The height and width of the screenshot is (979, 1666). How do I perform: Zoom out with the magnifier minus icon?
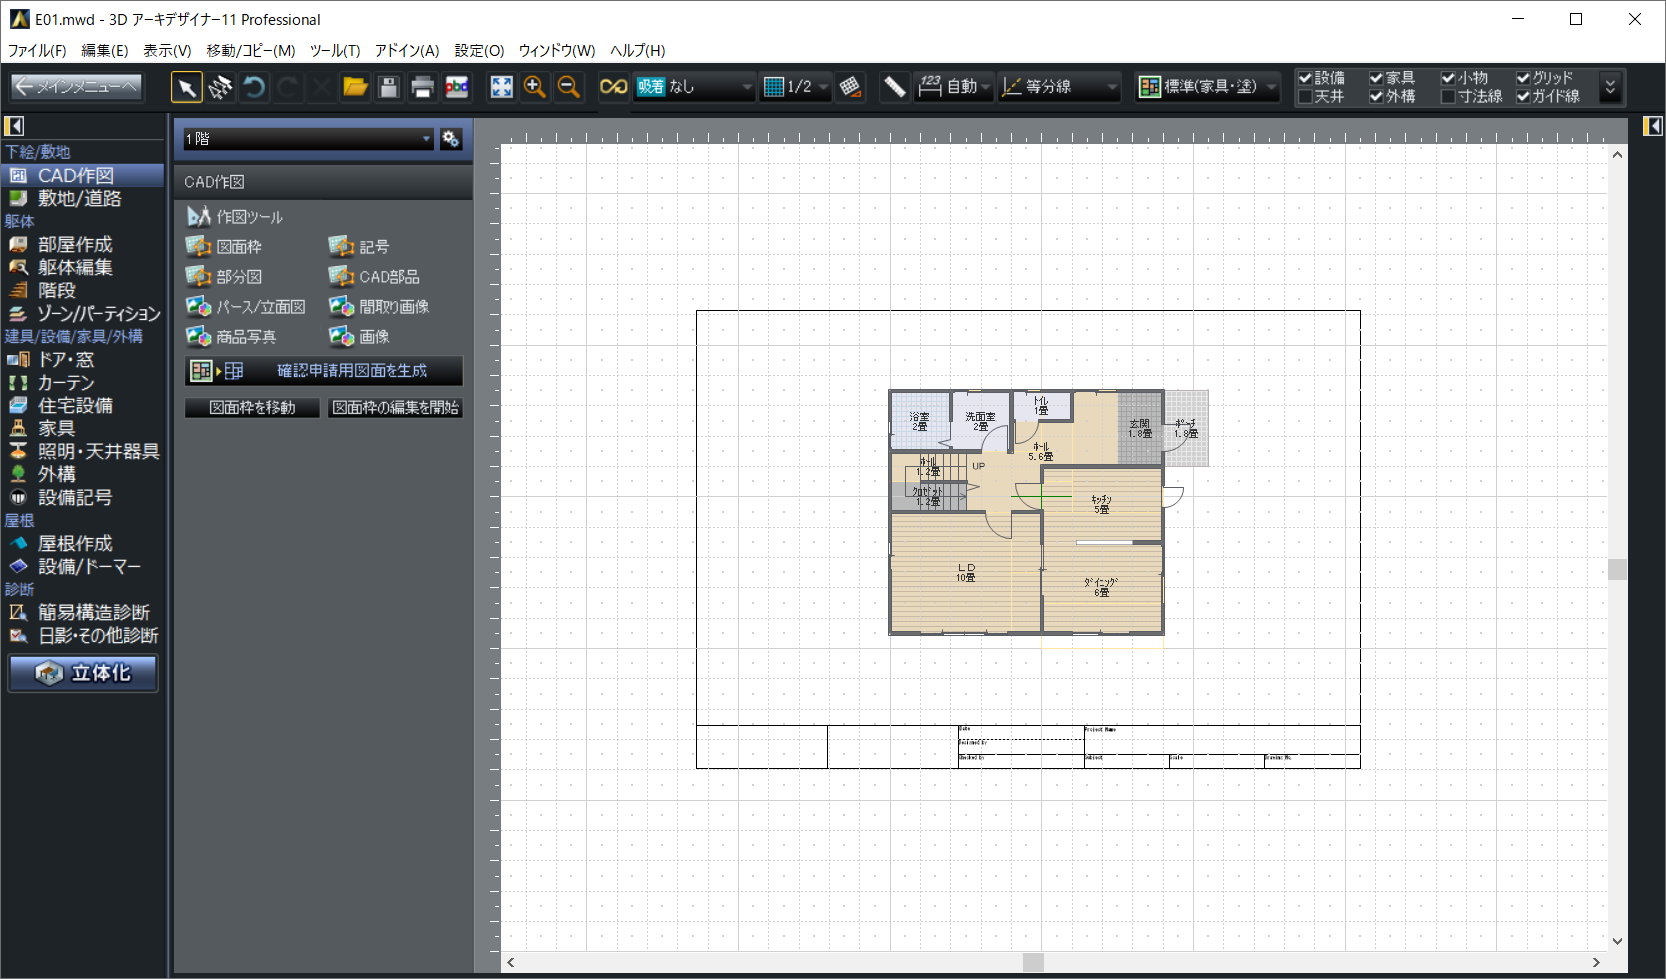pyautogui.click(x=569, y=88)
